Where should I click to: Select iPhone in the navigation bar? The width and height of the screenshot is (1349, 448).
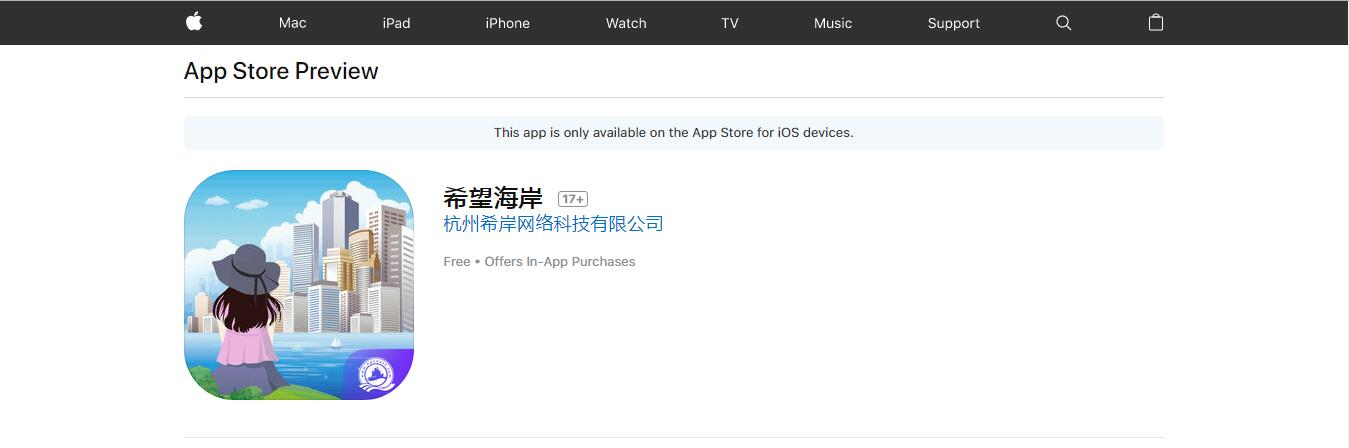point(507,23)
